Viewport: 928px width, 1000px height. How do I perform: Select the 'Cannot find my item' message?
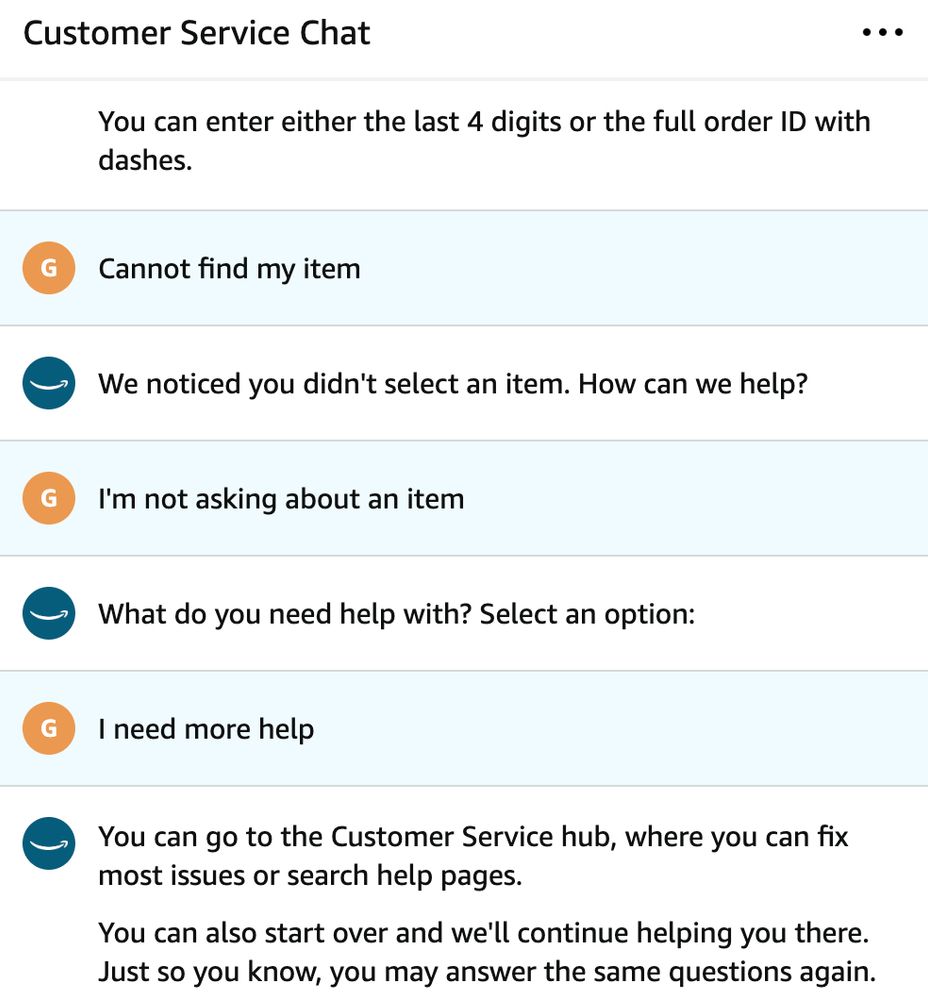coord(230,268)
